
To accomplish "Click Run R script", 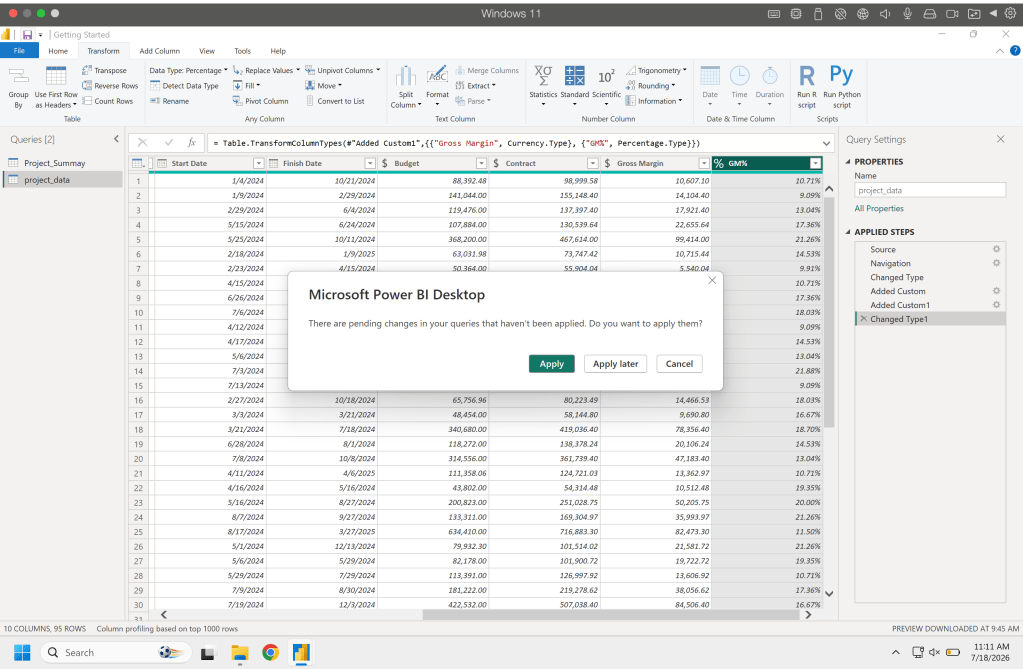I will coord(807,88).
